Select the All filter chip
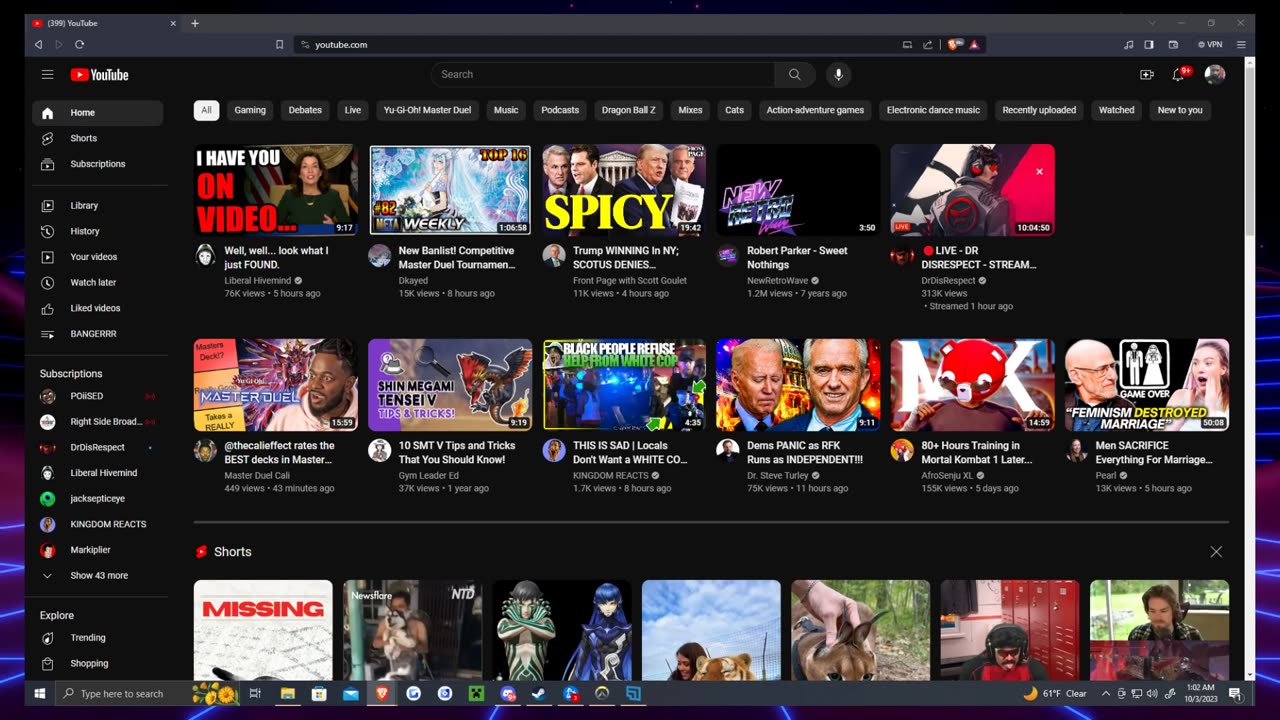 click(x=206, y=110)
